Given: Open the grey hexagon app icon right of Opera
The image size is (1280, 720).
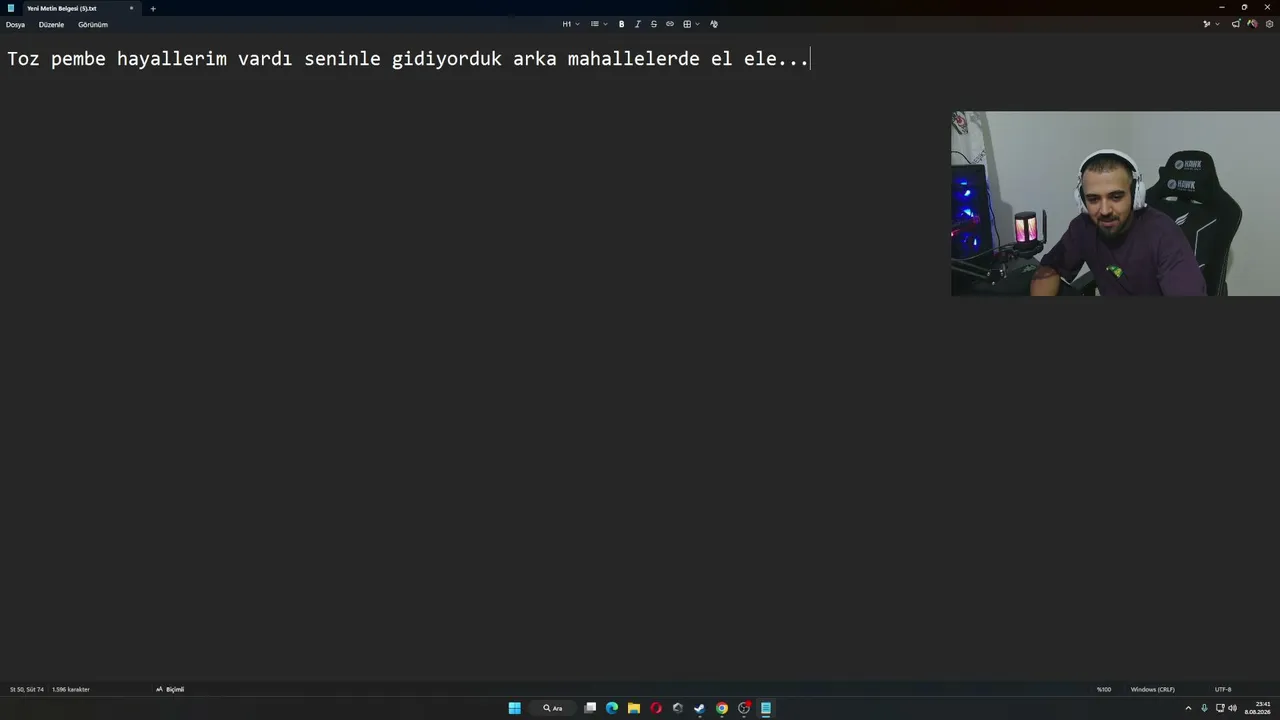Looking at the screenshot, I should coord(678,708).
